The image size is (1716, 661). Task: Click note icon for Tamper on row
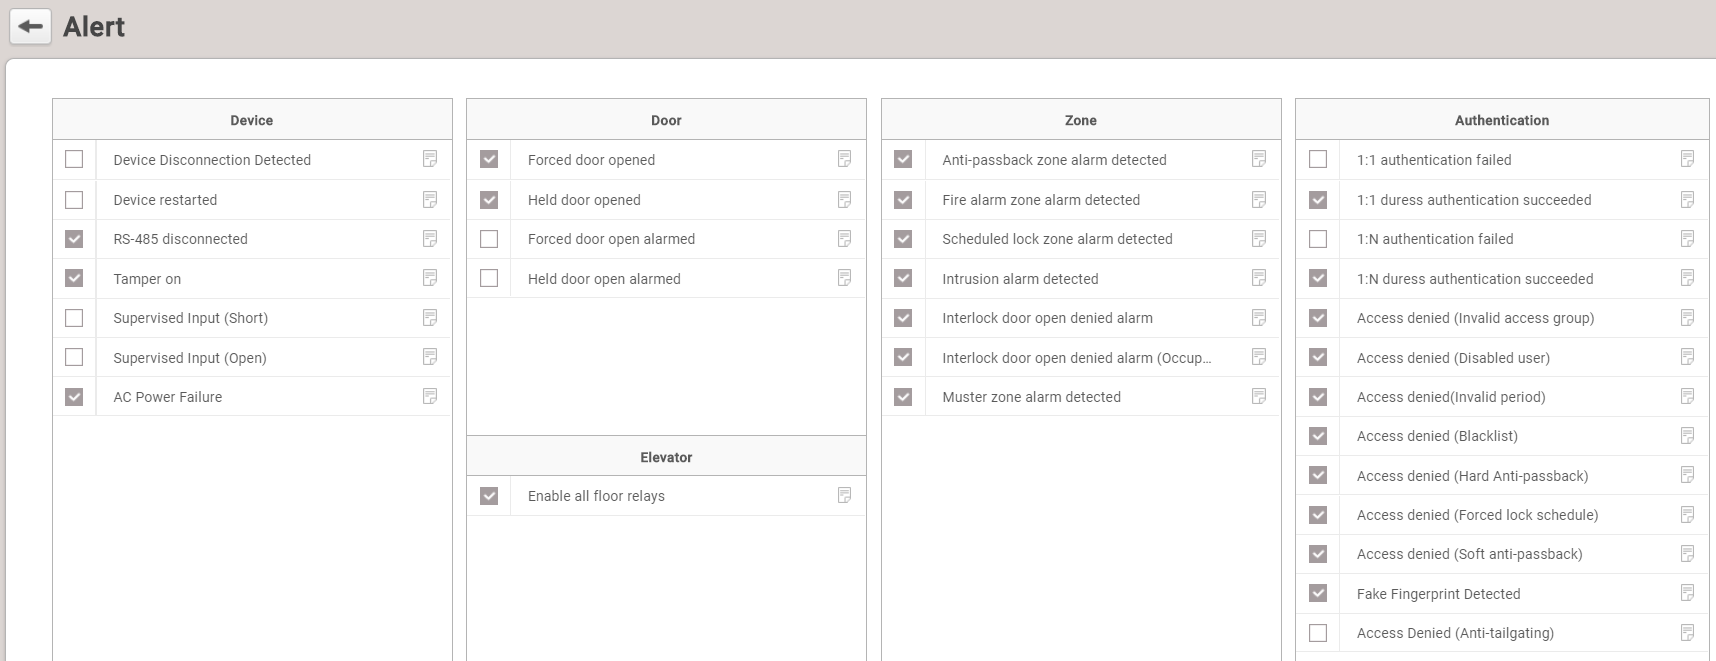[x=430, y=278]
